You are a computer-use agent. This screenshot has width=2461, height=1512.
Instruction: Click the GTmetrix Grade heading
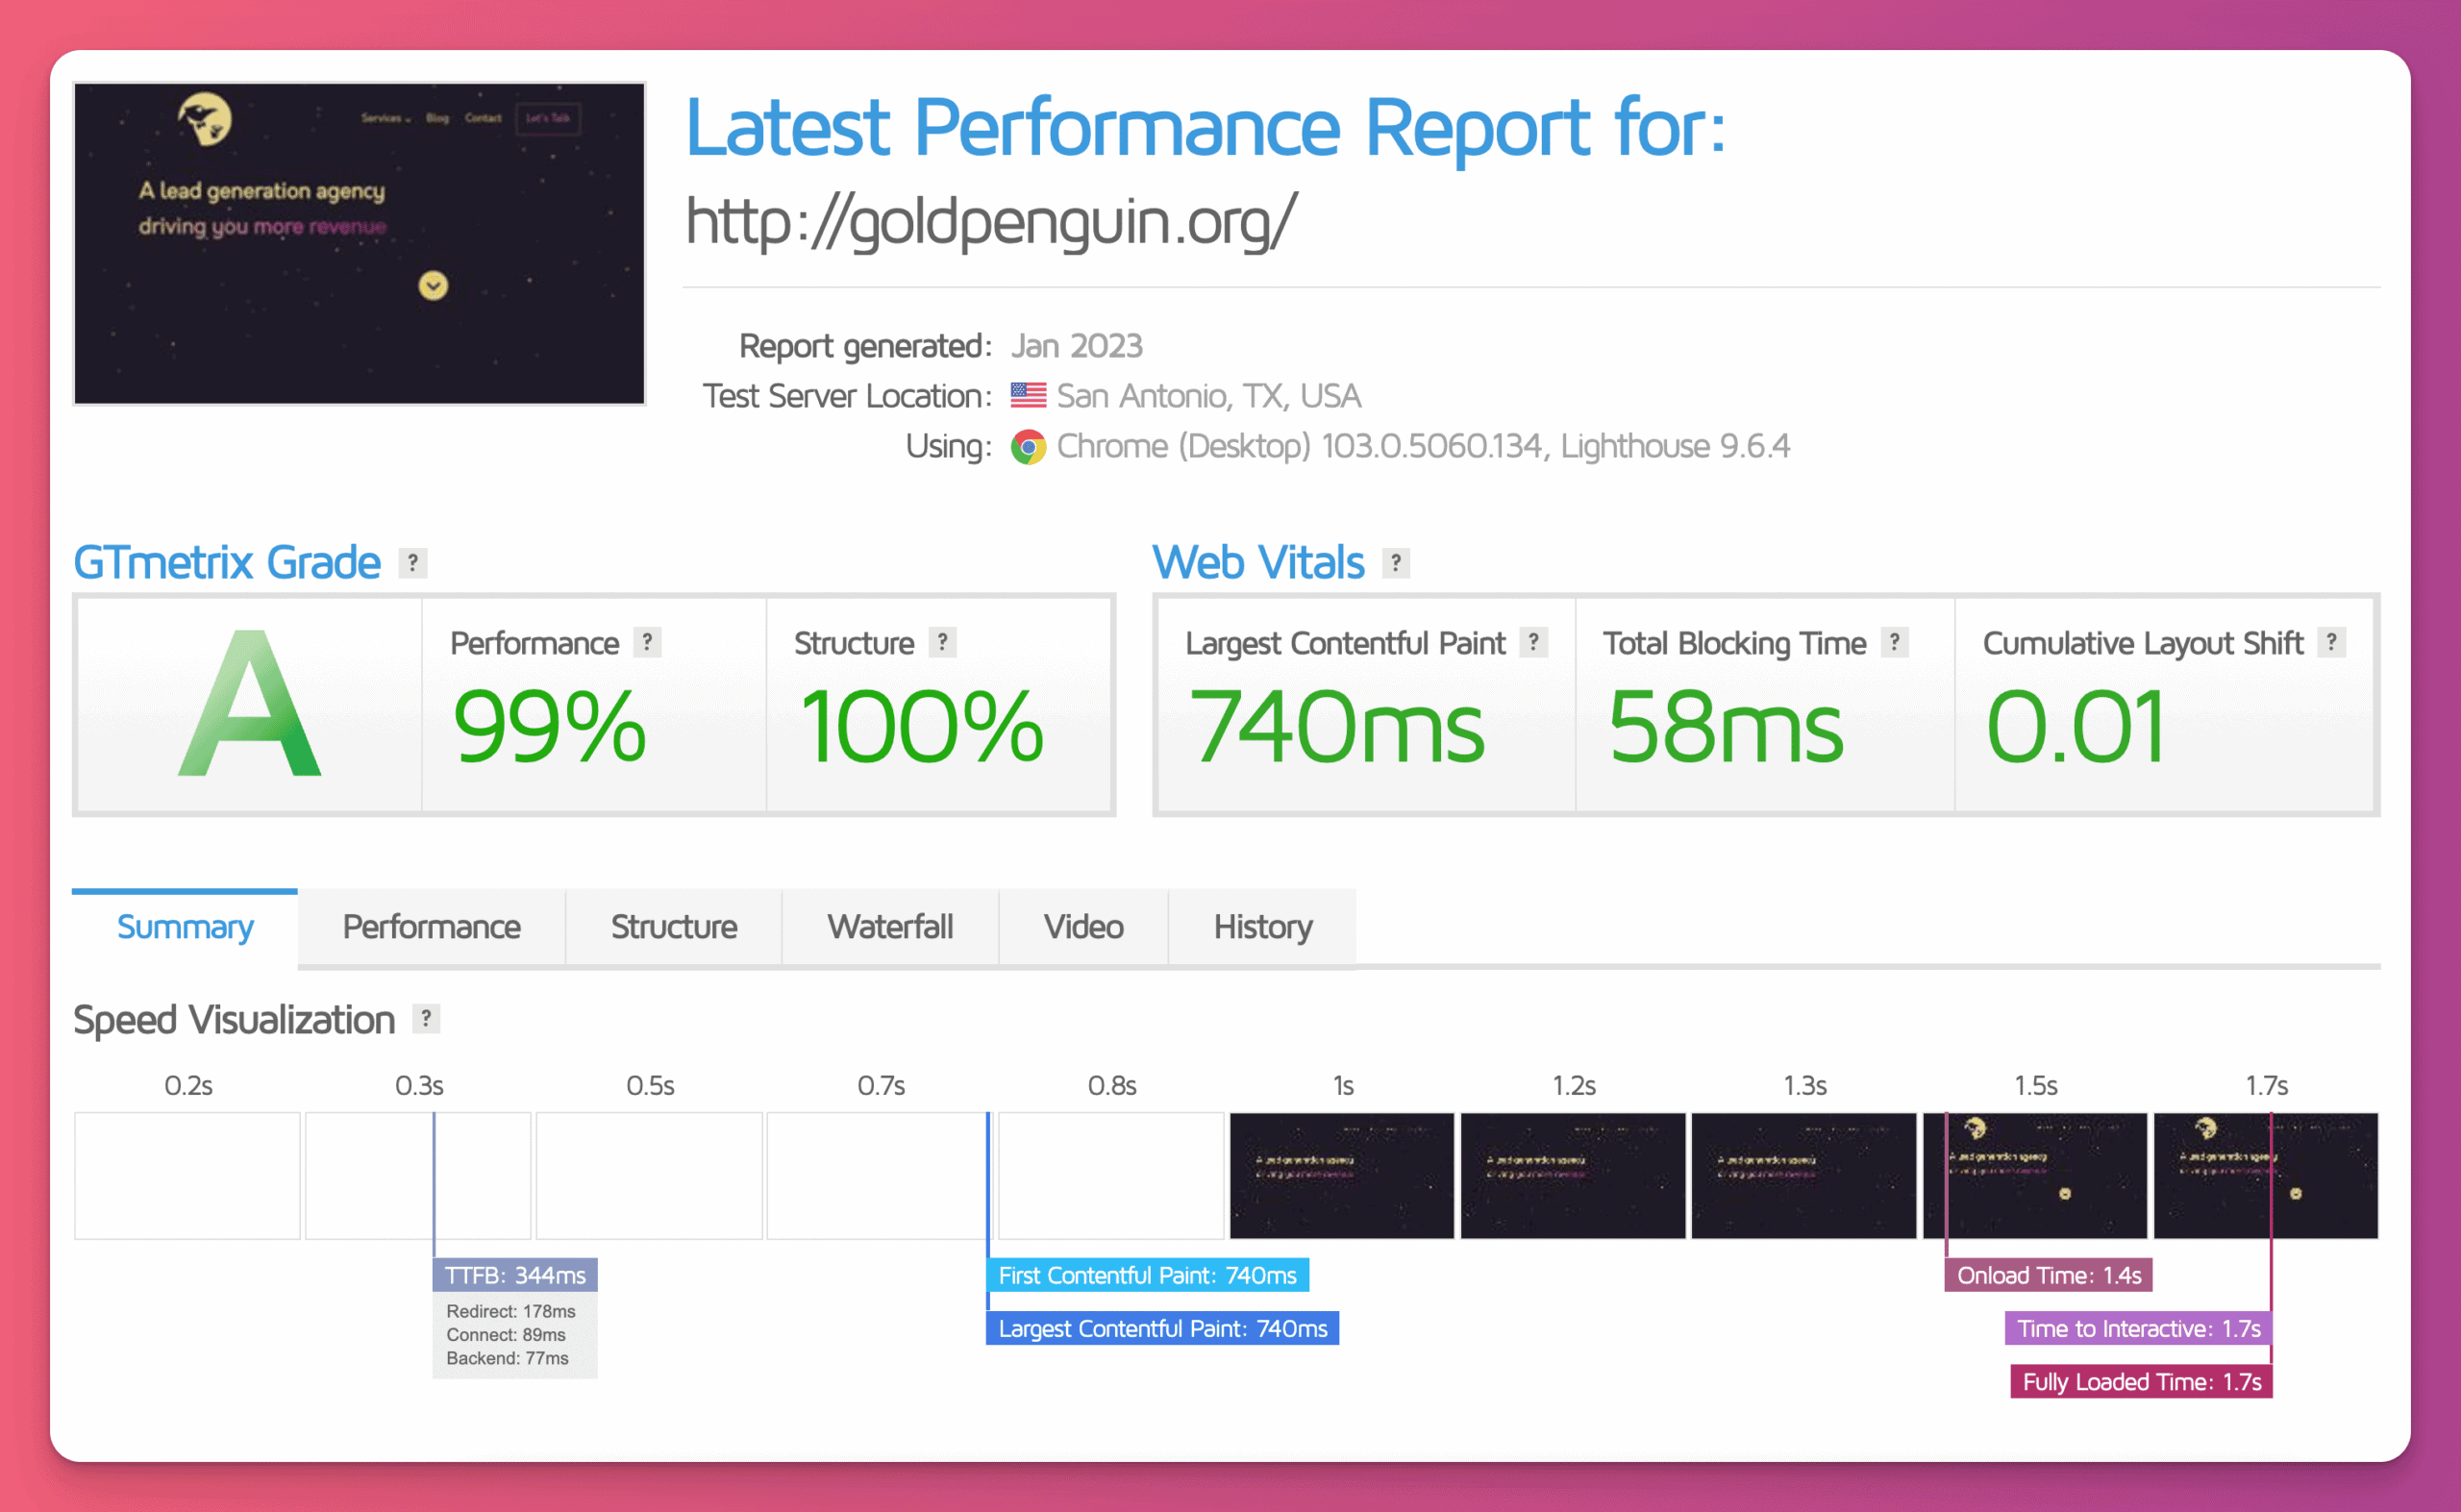[227, 563]
